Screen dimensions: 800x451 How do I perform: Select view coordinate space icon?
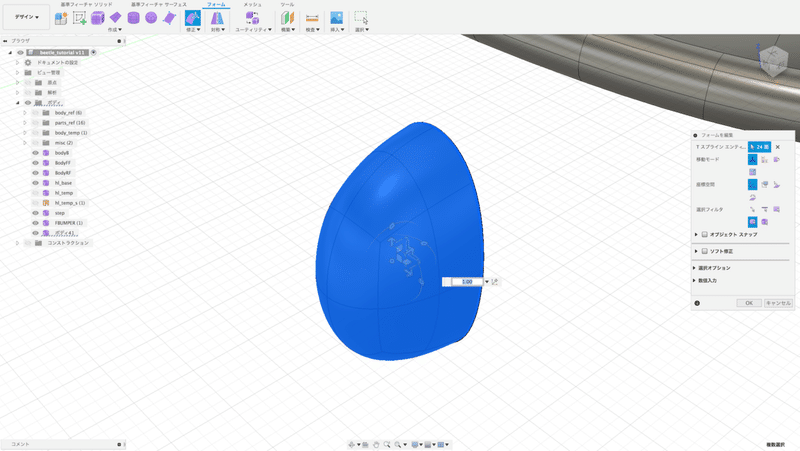764,184
